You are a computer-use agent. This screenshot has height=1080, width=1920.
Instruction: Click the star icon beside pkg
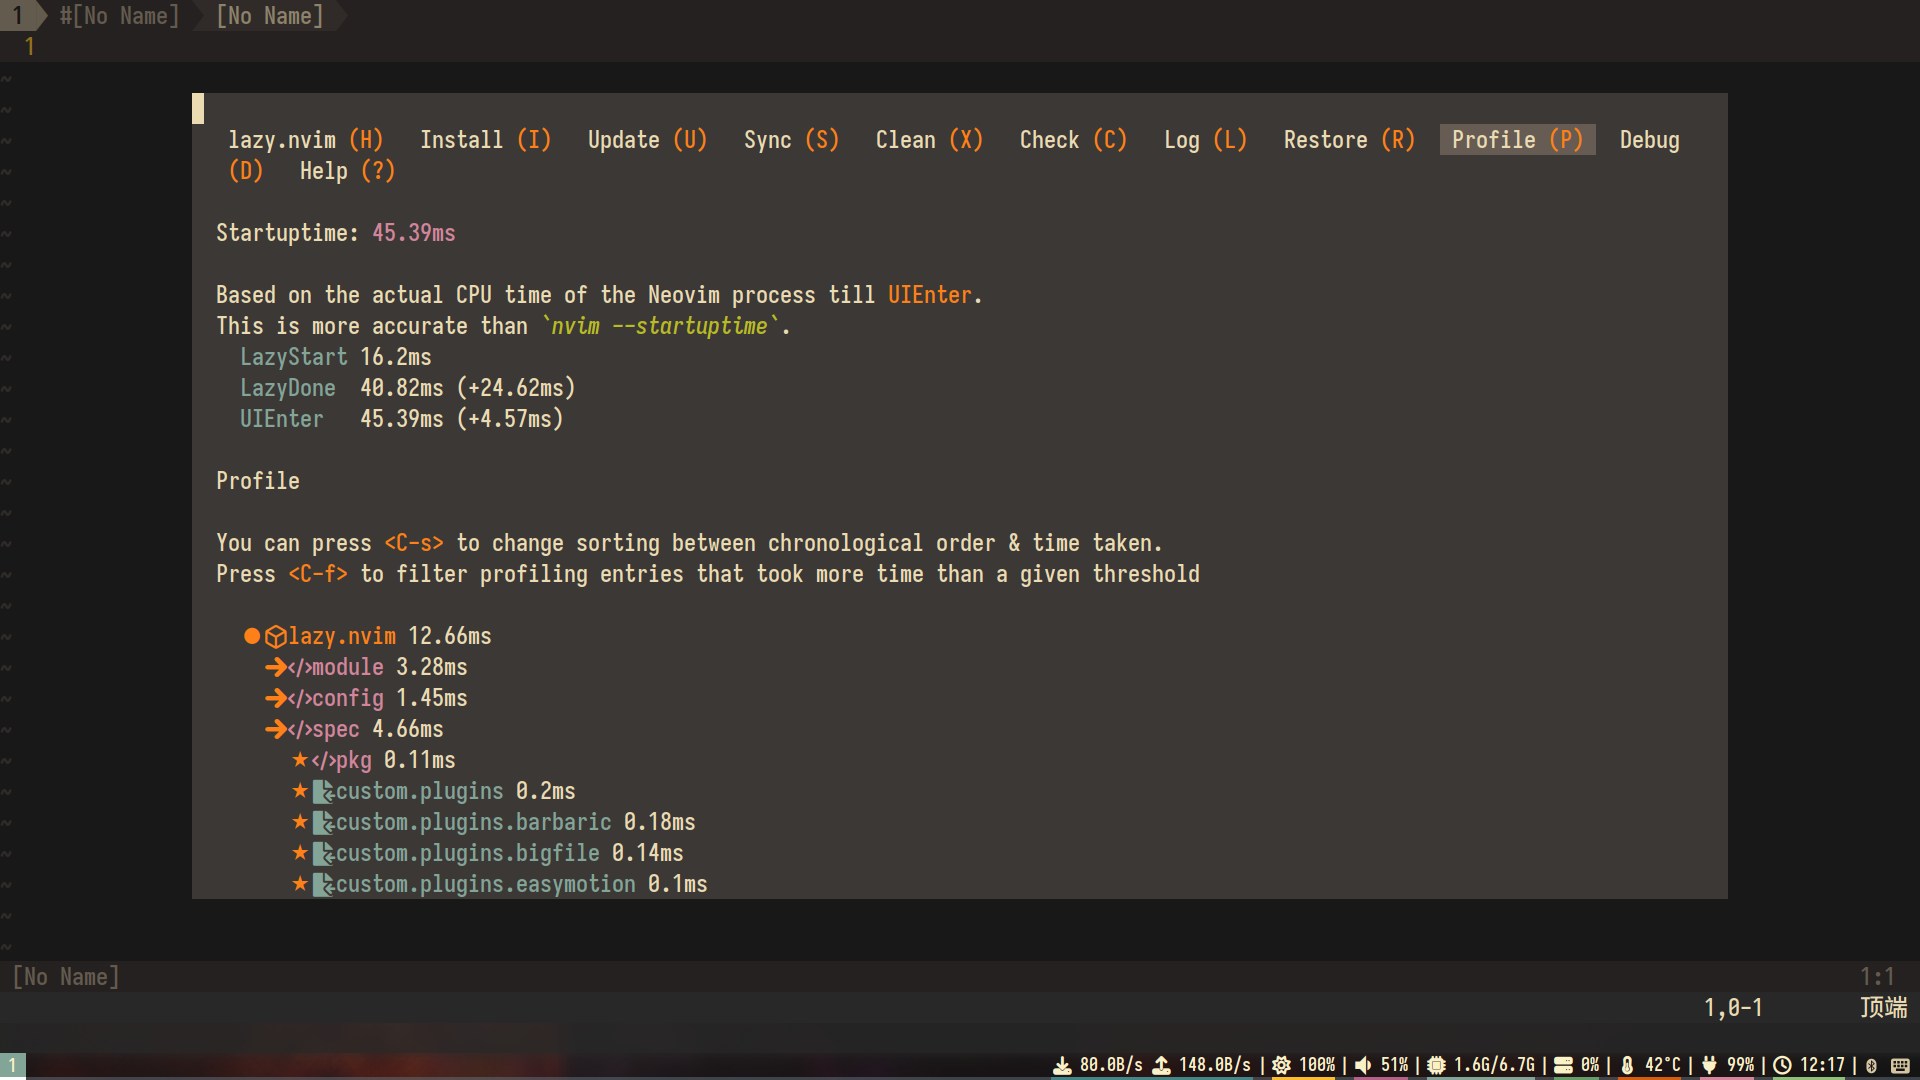(300, 760)
